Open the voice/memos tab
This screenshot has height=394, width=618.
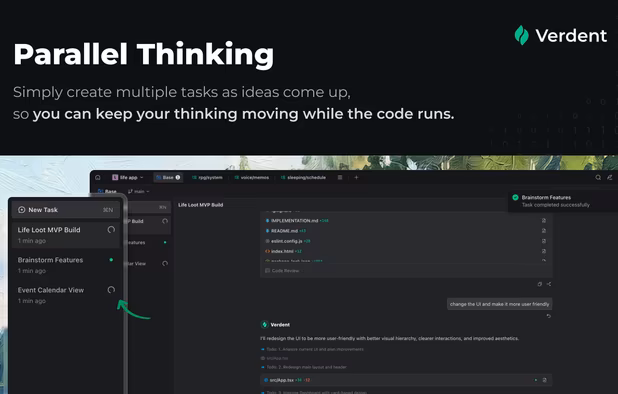pyautogui.click(x=251, y=178)
